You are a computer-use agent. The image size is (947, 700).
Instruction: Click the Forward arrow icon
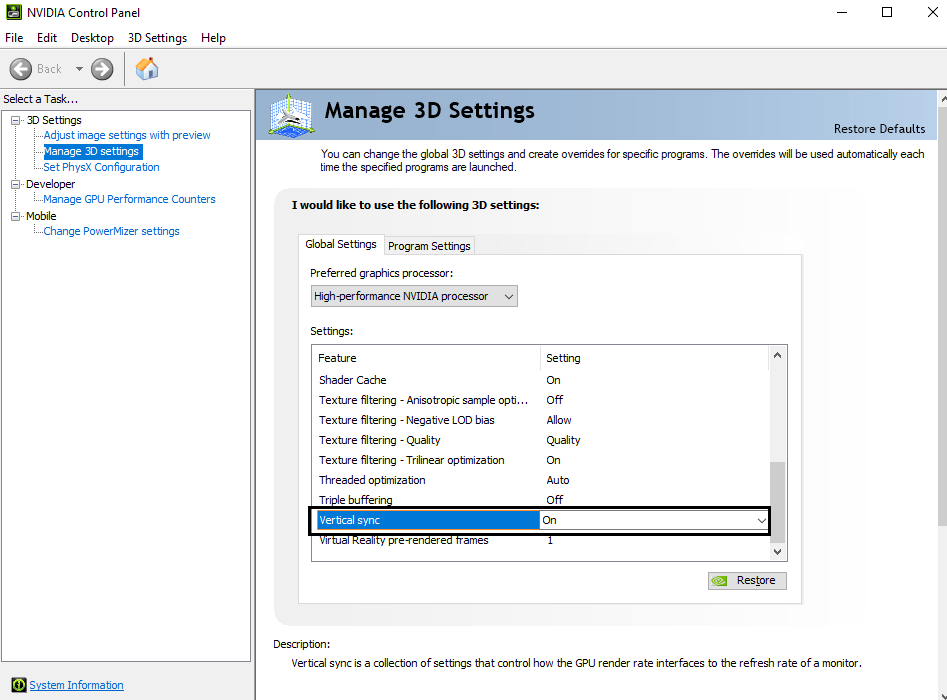[x=102, y=69]
